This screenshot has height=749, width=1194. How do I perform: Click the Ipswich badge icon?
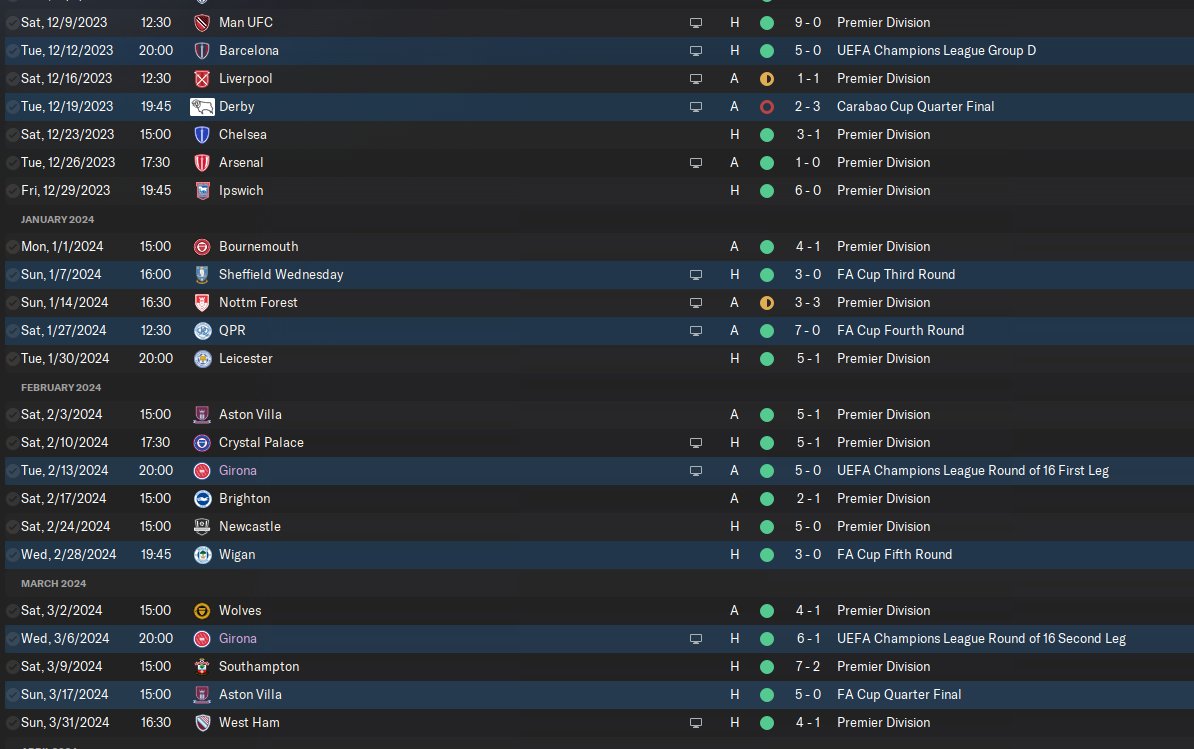click(x=202, y=190)
